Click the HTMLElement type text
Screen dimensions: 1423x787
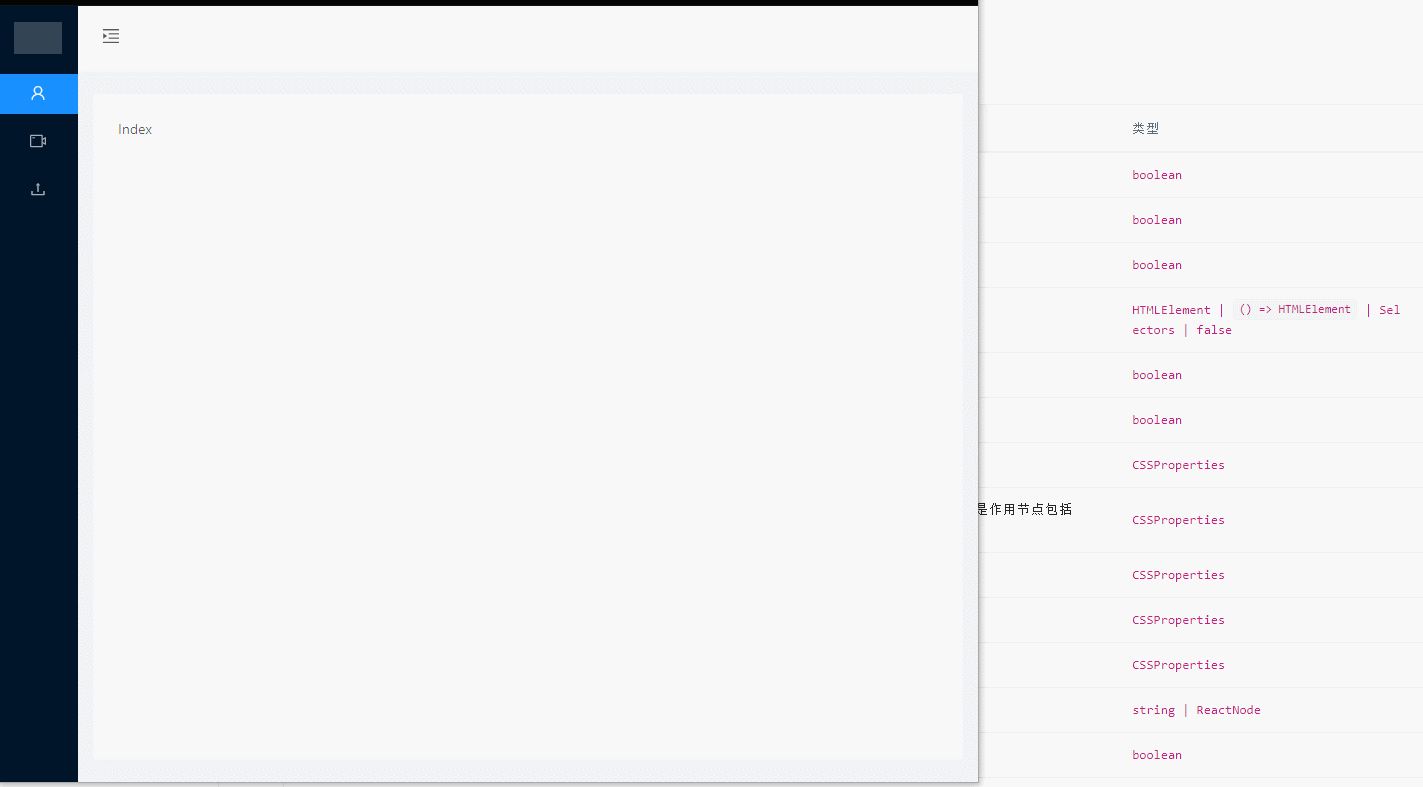click(1171, 310)
